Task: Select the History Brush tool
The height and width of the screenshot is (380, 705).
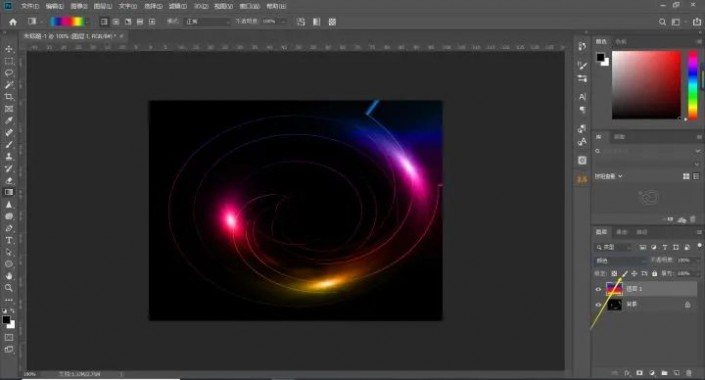Action: click(9, 169)
